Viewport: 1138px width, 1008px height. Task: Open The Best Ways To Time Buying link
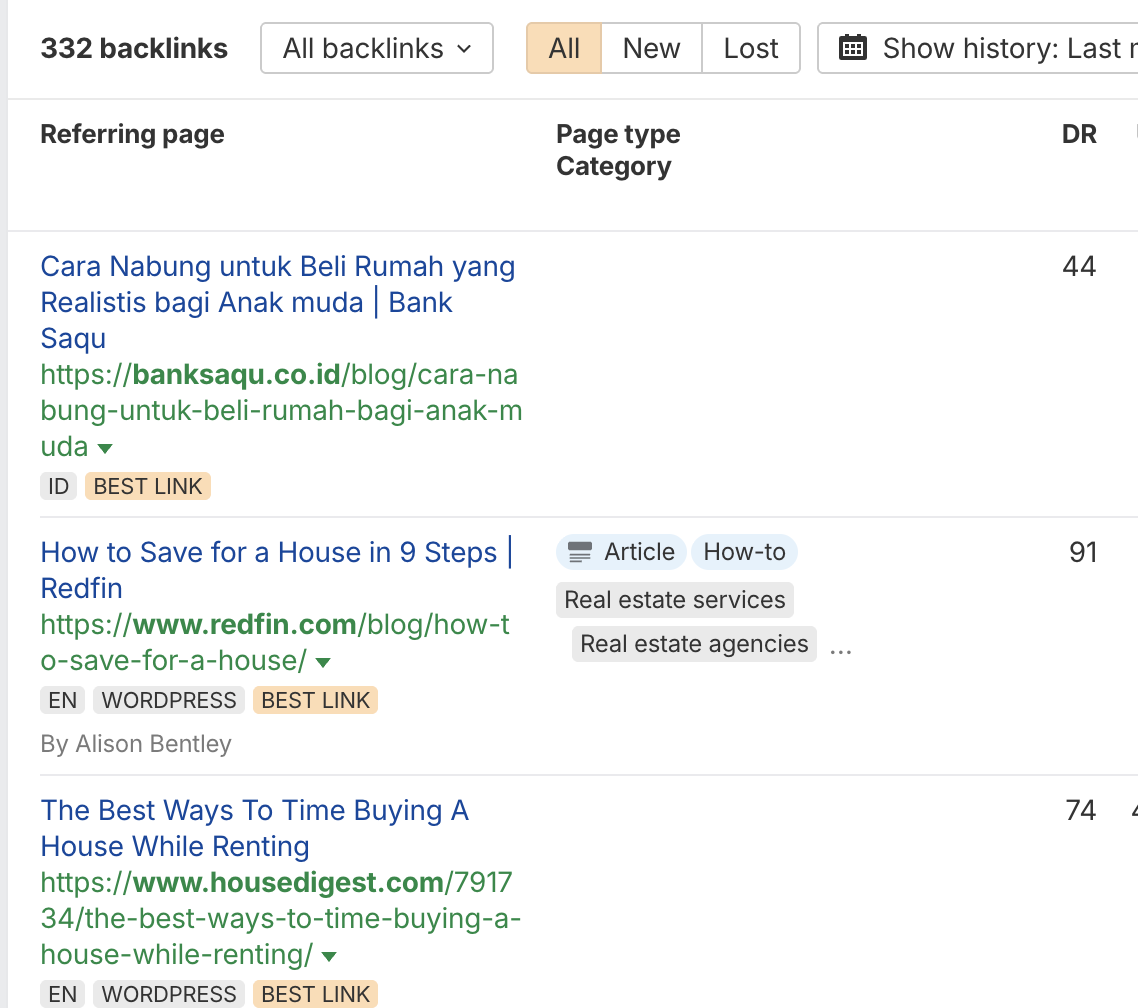(x=254, y=811)
